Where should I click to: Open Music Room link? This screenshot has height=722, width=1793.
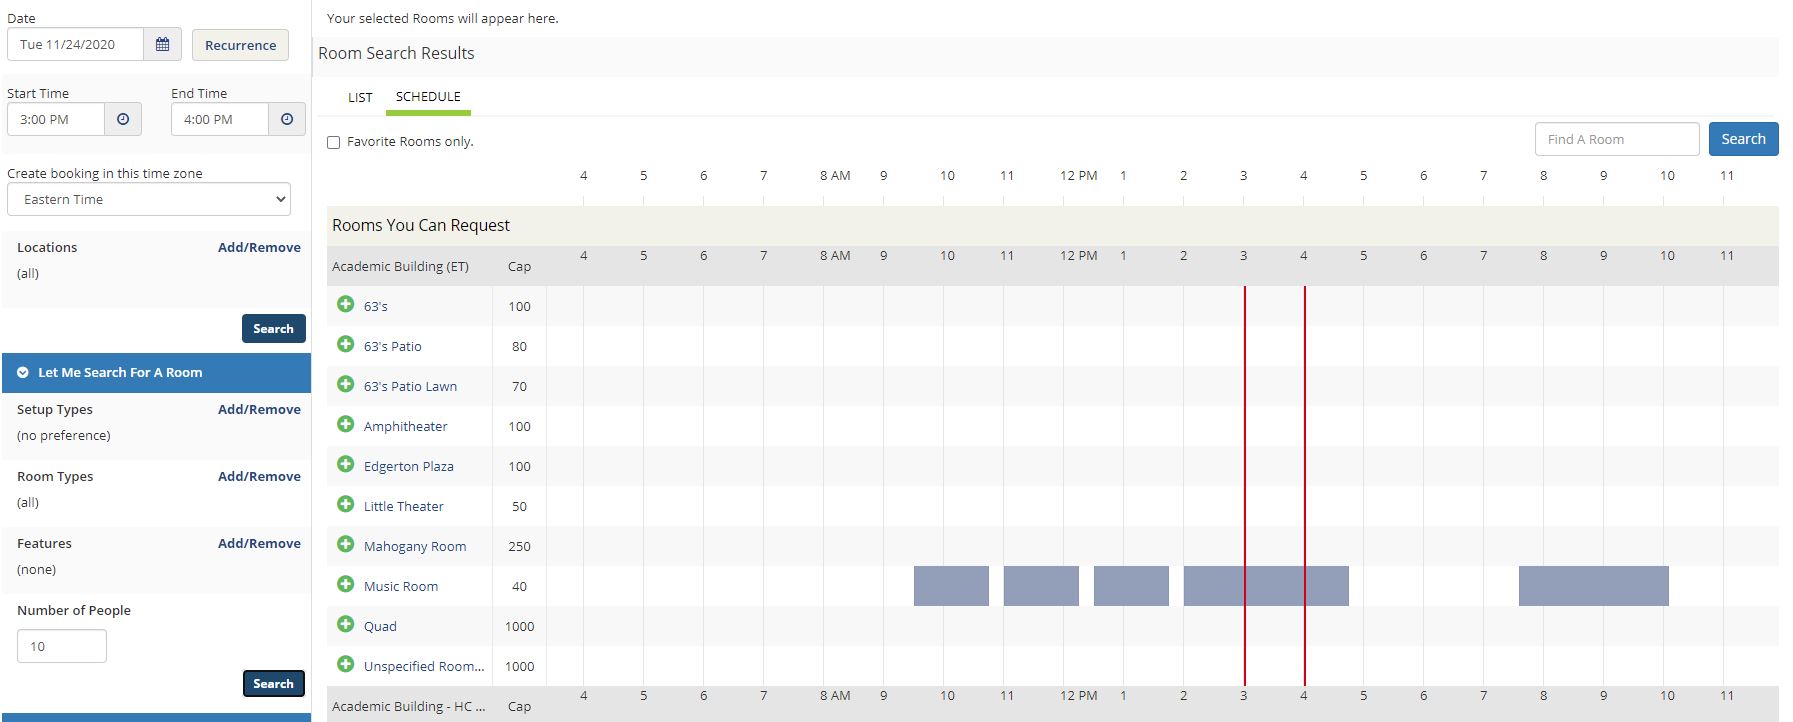[x=401, y=586]
